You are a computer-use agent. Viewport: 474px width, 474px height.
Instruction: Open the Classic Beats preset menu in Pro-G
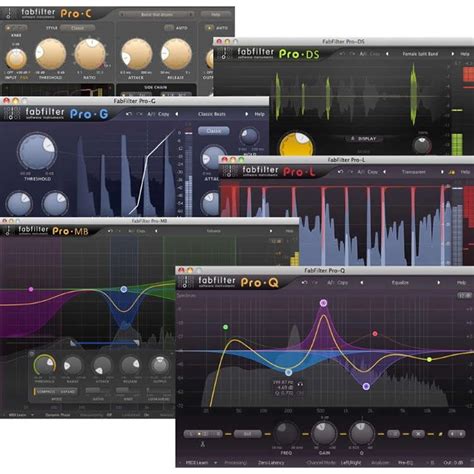(x=212, y=114)
